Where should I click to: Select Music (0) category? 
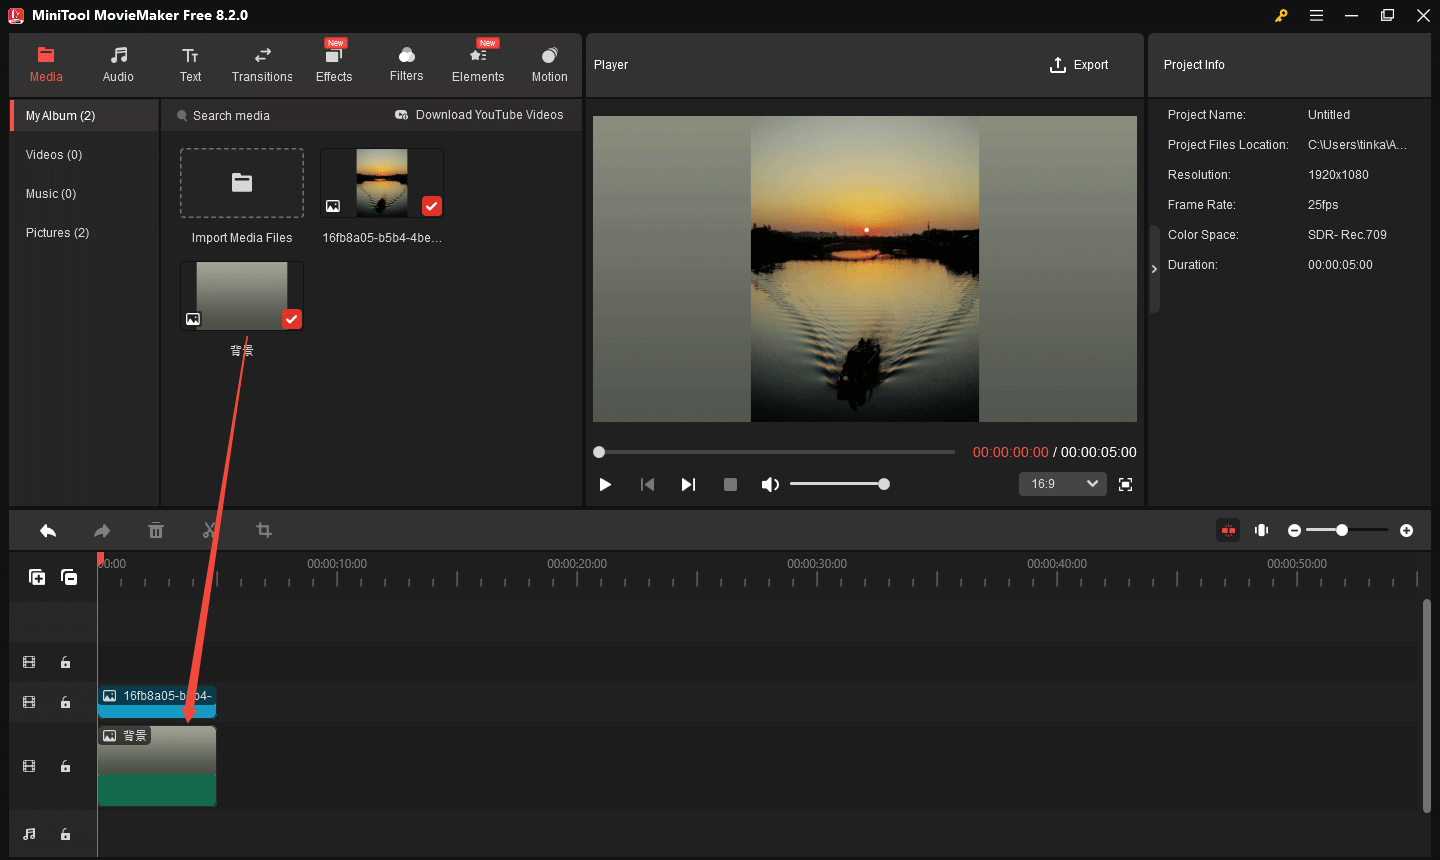pyautogui.click(x=51, y=194)
